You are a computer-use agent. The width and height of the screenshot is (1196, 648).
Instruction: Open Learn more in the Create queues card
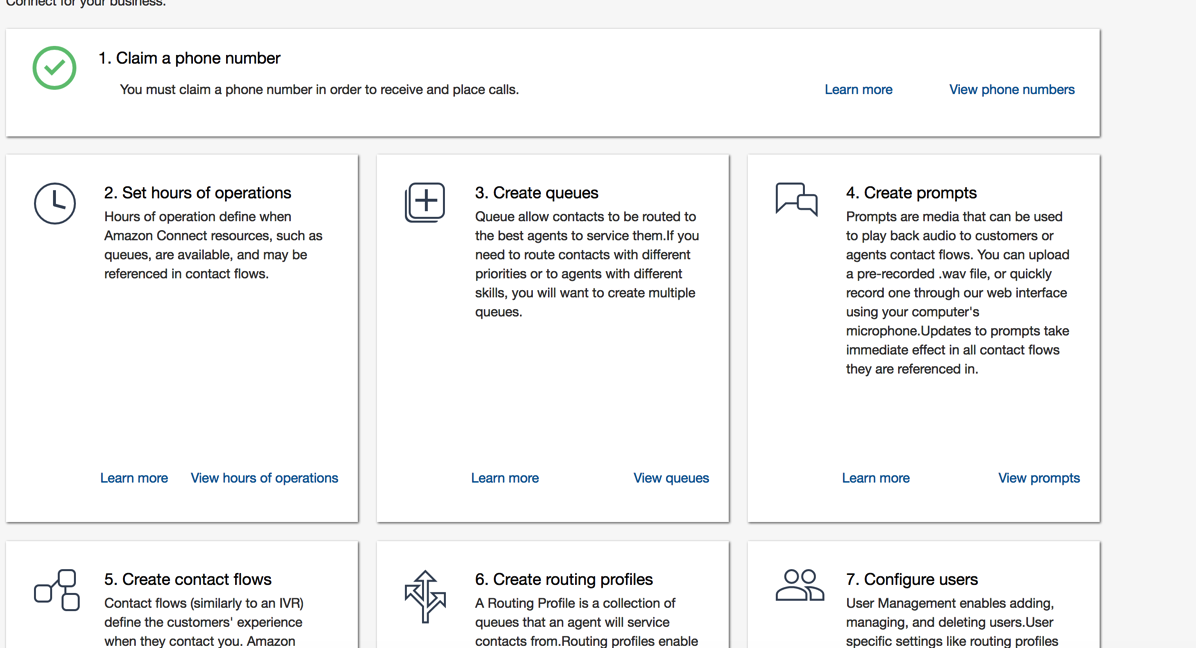(x=505, y=478)
